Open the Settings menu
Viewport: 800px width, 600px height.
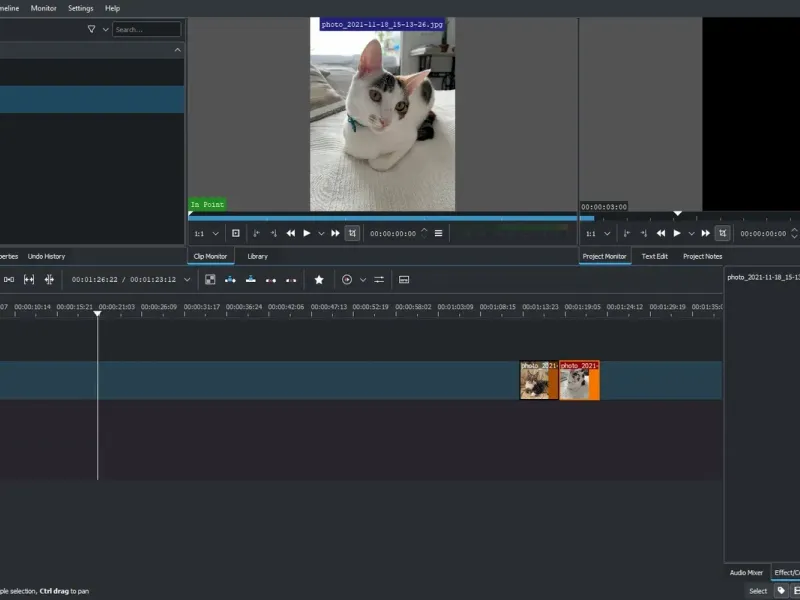click(x=80, y=8)
